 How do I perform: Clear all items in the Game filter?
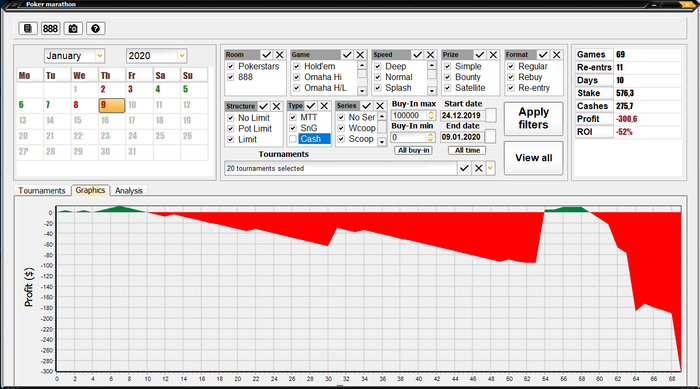pos(360,54)
